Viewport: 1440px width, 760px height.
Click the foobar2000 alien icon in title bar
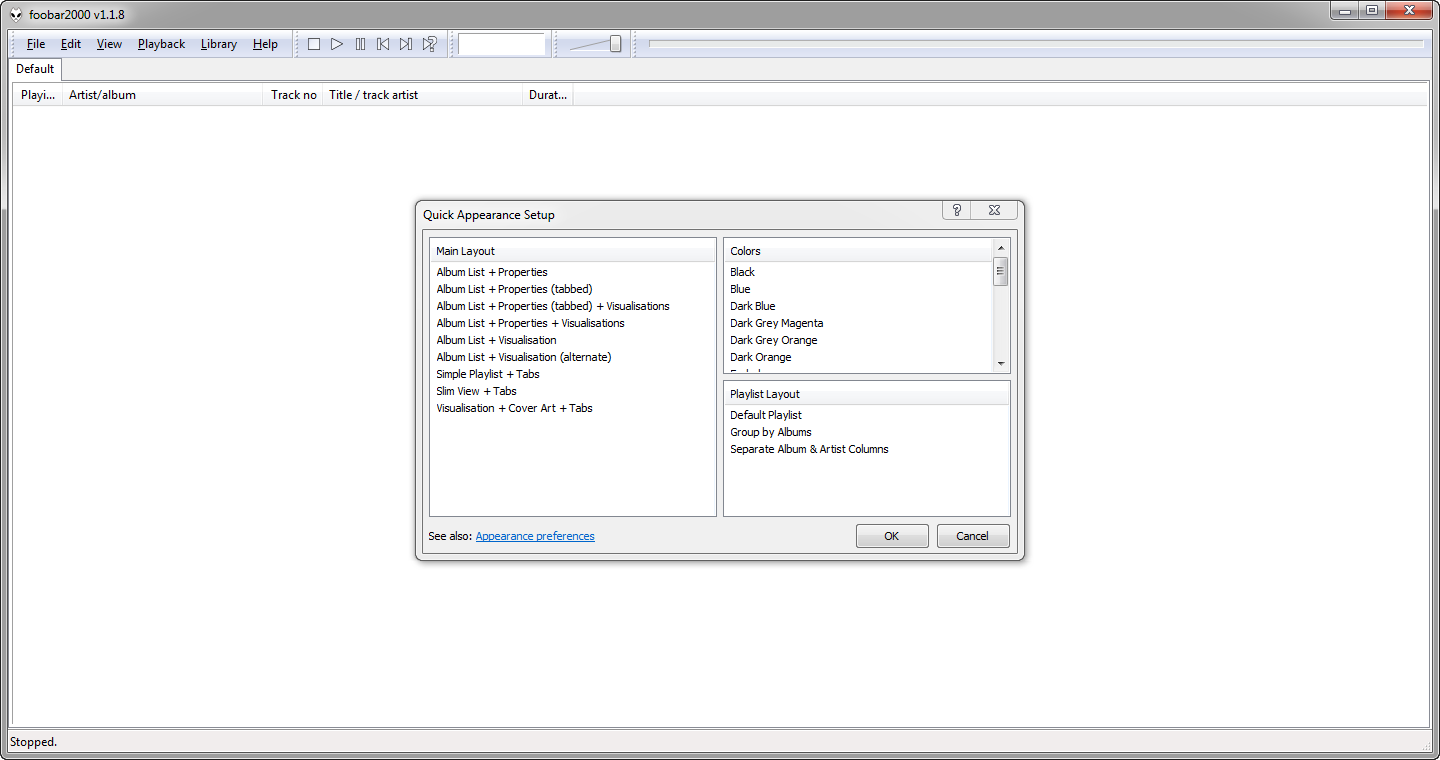(16, 14)
